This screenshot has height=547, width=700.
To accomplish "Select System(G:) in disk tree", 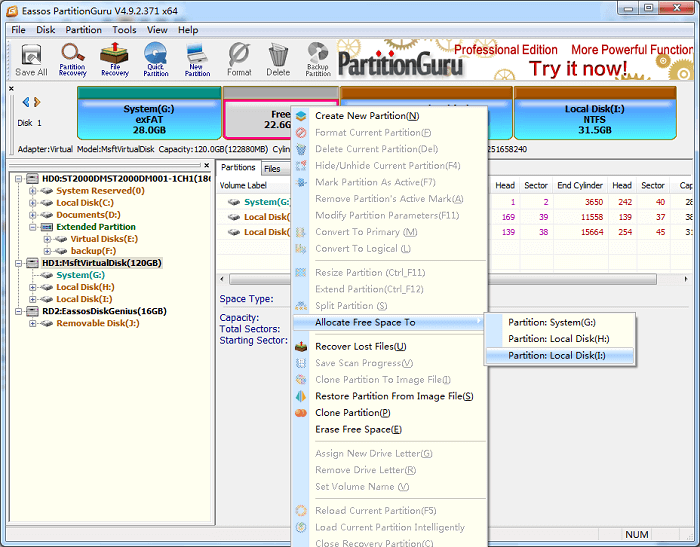I will [80, 275].
